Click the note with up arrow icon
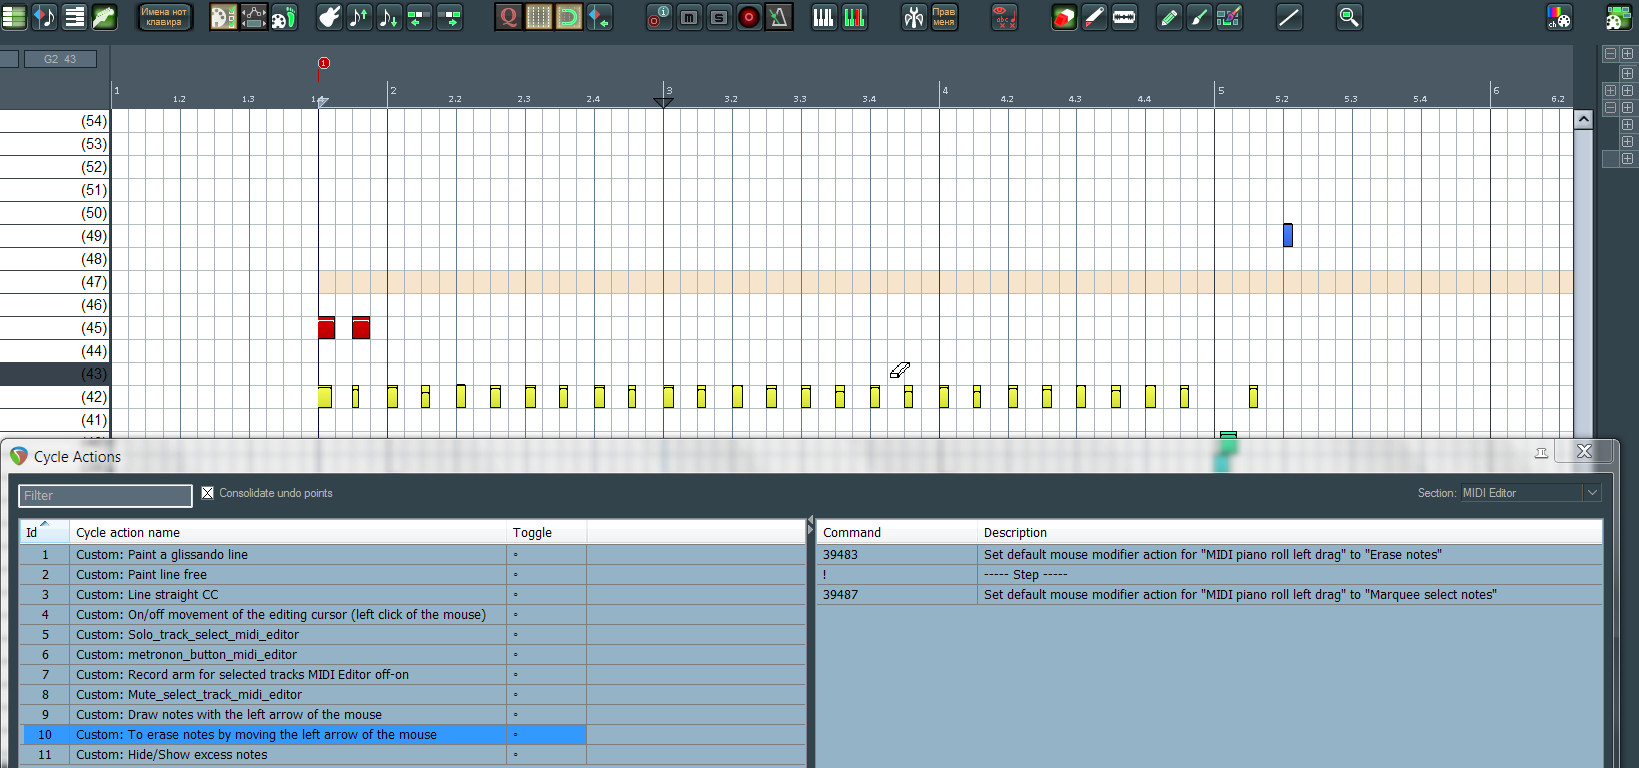The width and height of the screenshot is (1639, 768). (x=359, y=17)
